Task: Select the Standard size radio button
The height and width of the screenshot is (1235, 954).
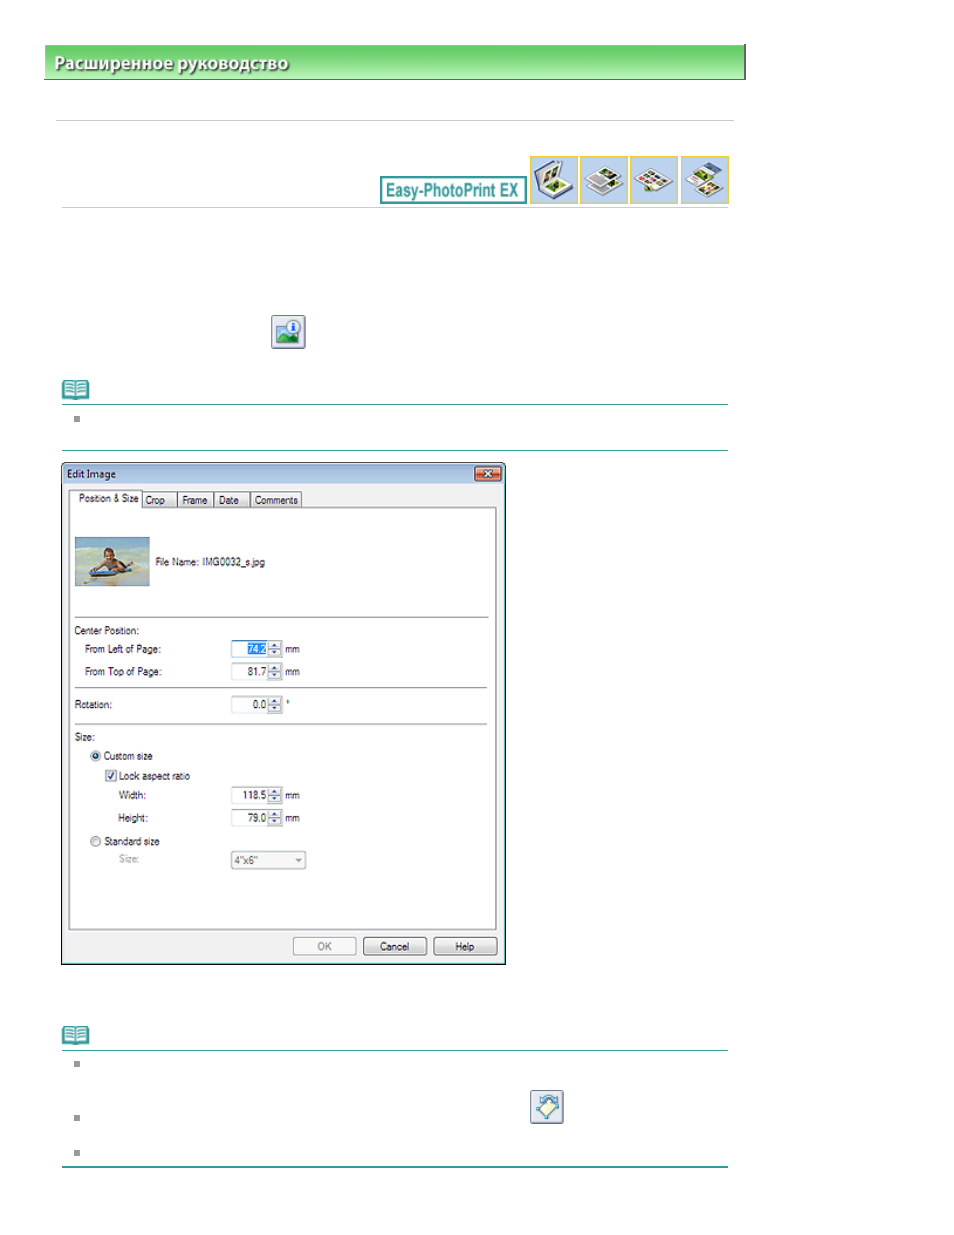Action: click(x=96, y=842)
